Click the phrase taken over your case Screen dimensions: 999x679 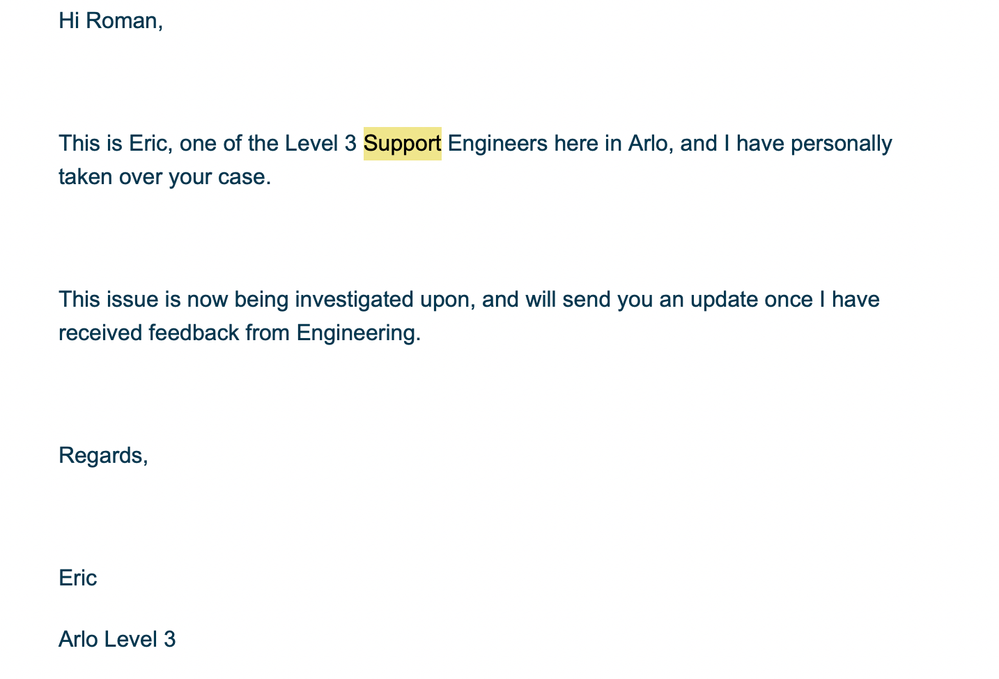click(x=164, y=177)
